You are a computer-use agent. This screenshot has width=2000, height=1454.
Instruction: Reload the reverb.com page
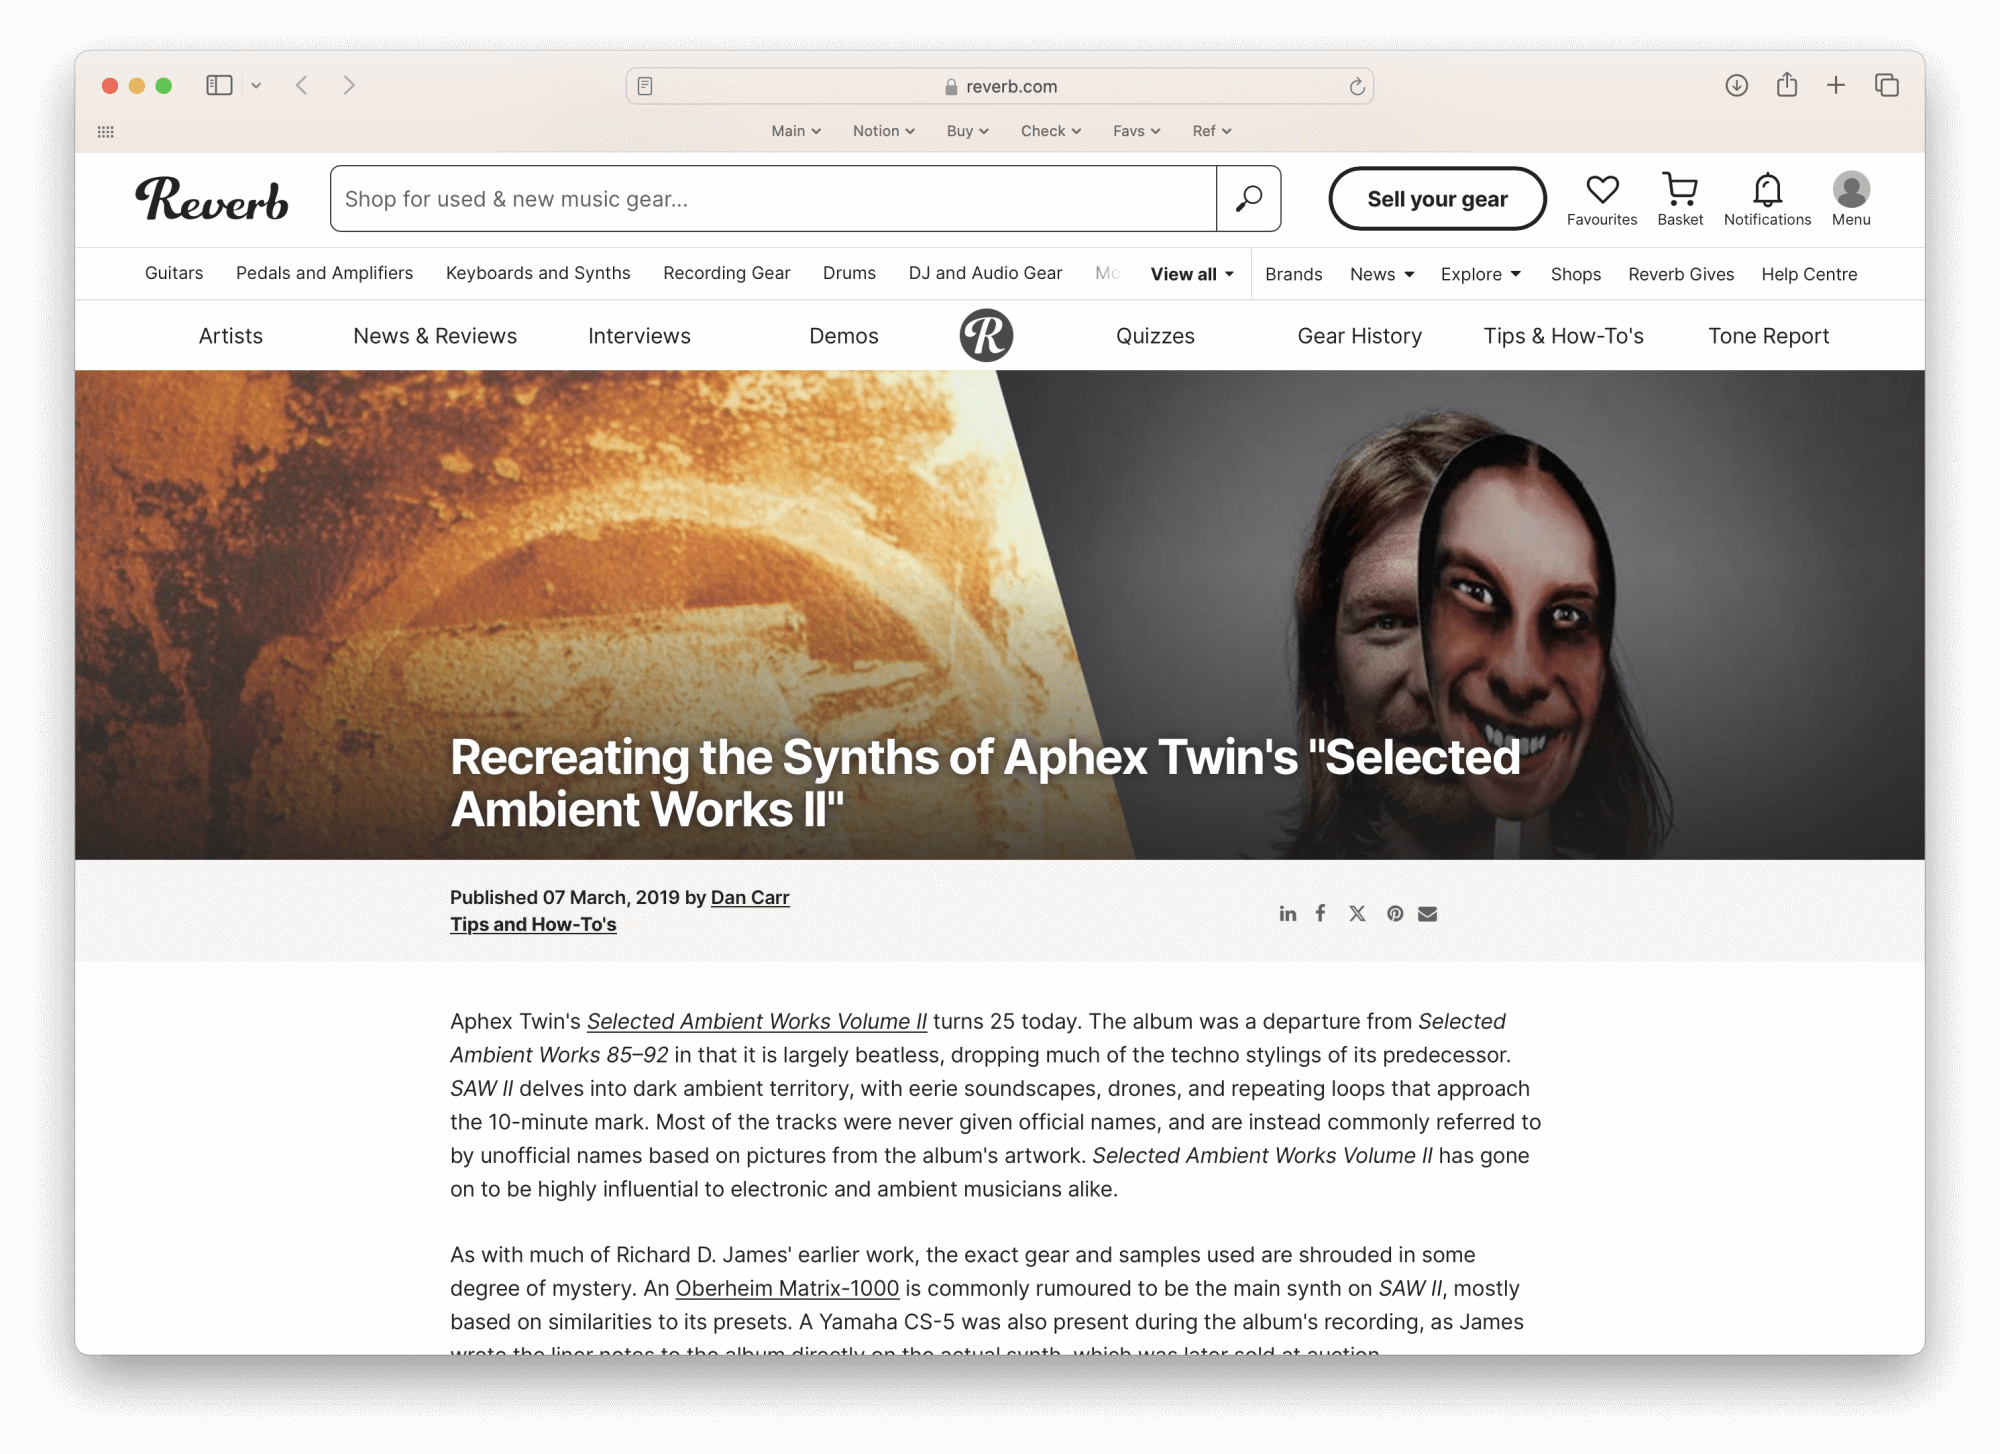point(1357,86)
